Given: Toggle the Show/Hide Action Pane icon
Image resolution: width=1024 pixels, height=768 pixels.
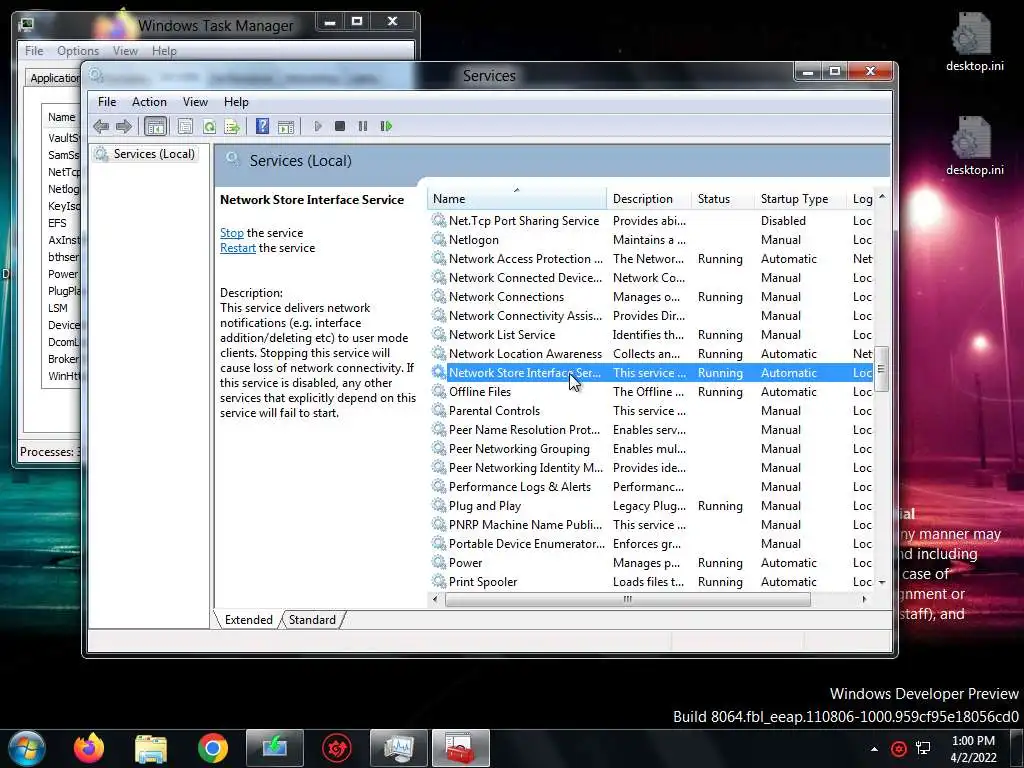Looking at the screenshot, I should 286,127.
